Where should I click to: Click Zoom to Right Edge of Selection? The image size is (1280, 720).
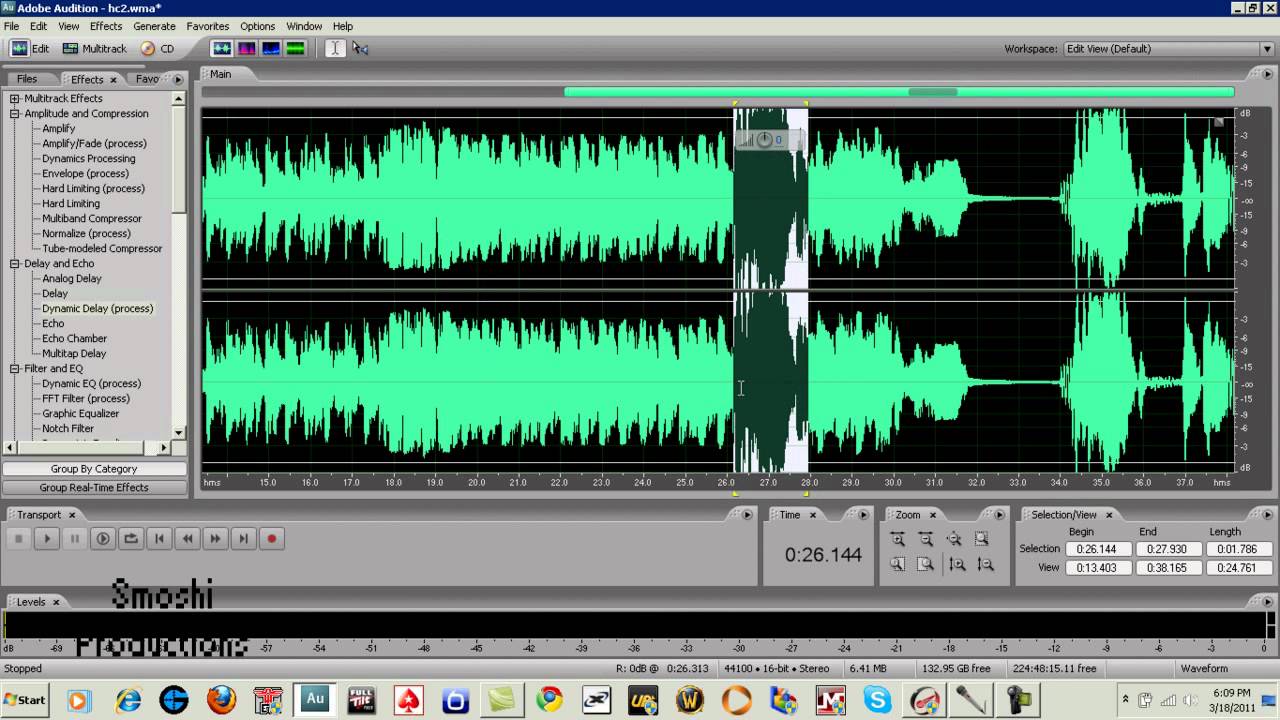(925, 564)
